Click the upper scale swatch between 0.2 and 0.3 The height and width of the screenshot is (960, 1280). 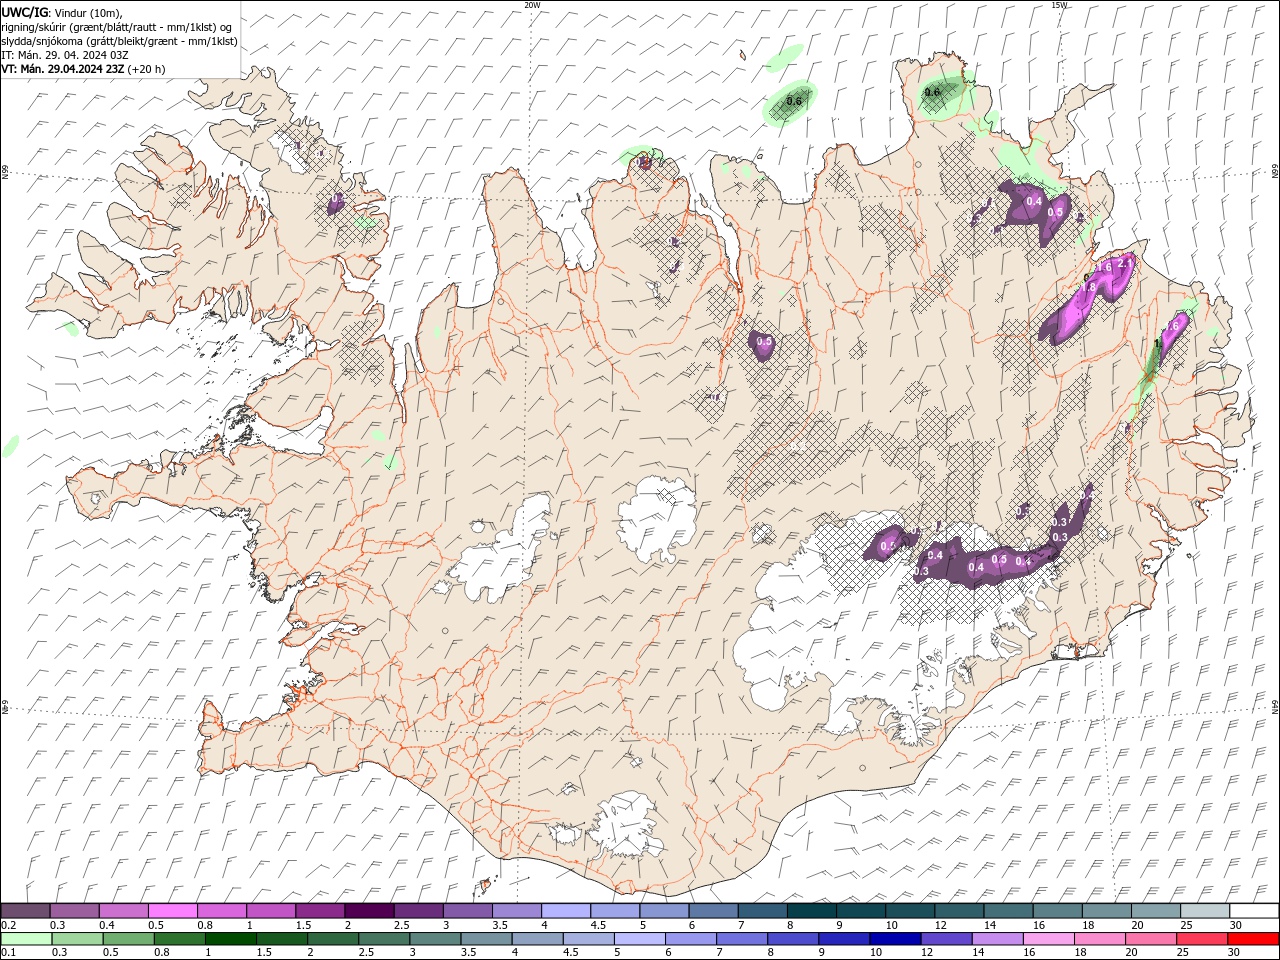click(25, 911)
